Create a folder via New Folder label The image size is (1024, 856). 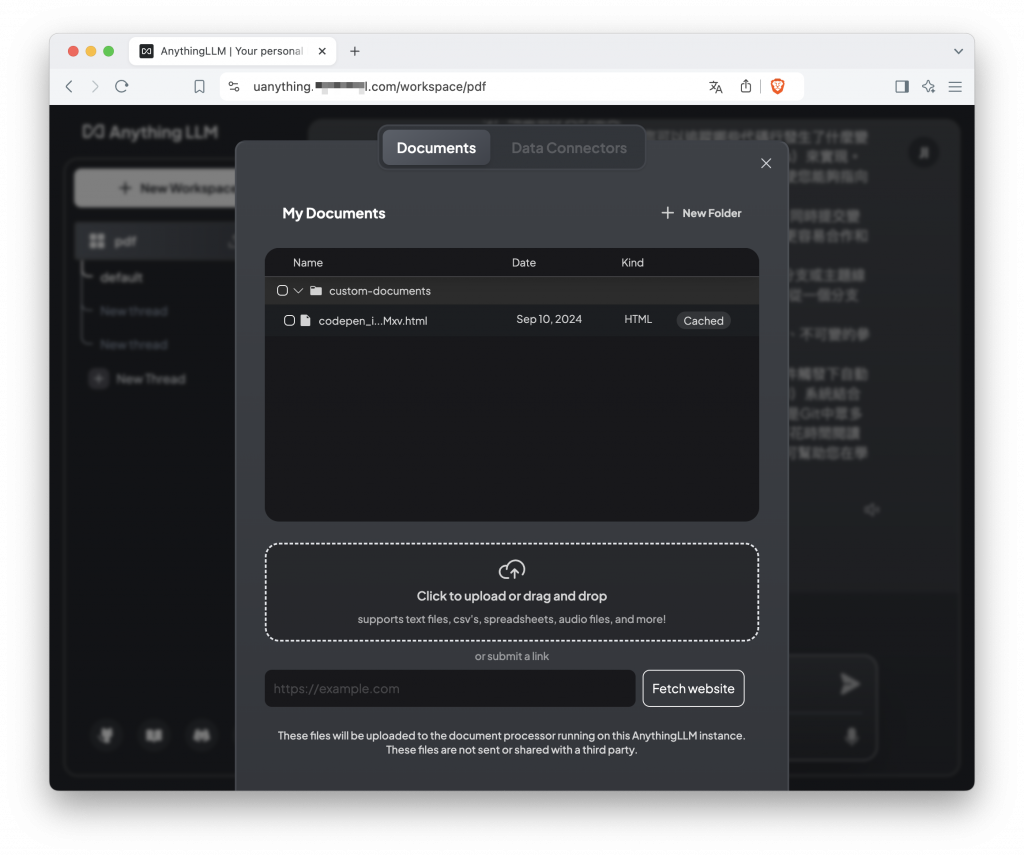[711, 213]
